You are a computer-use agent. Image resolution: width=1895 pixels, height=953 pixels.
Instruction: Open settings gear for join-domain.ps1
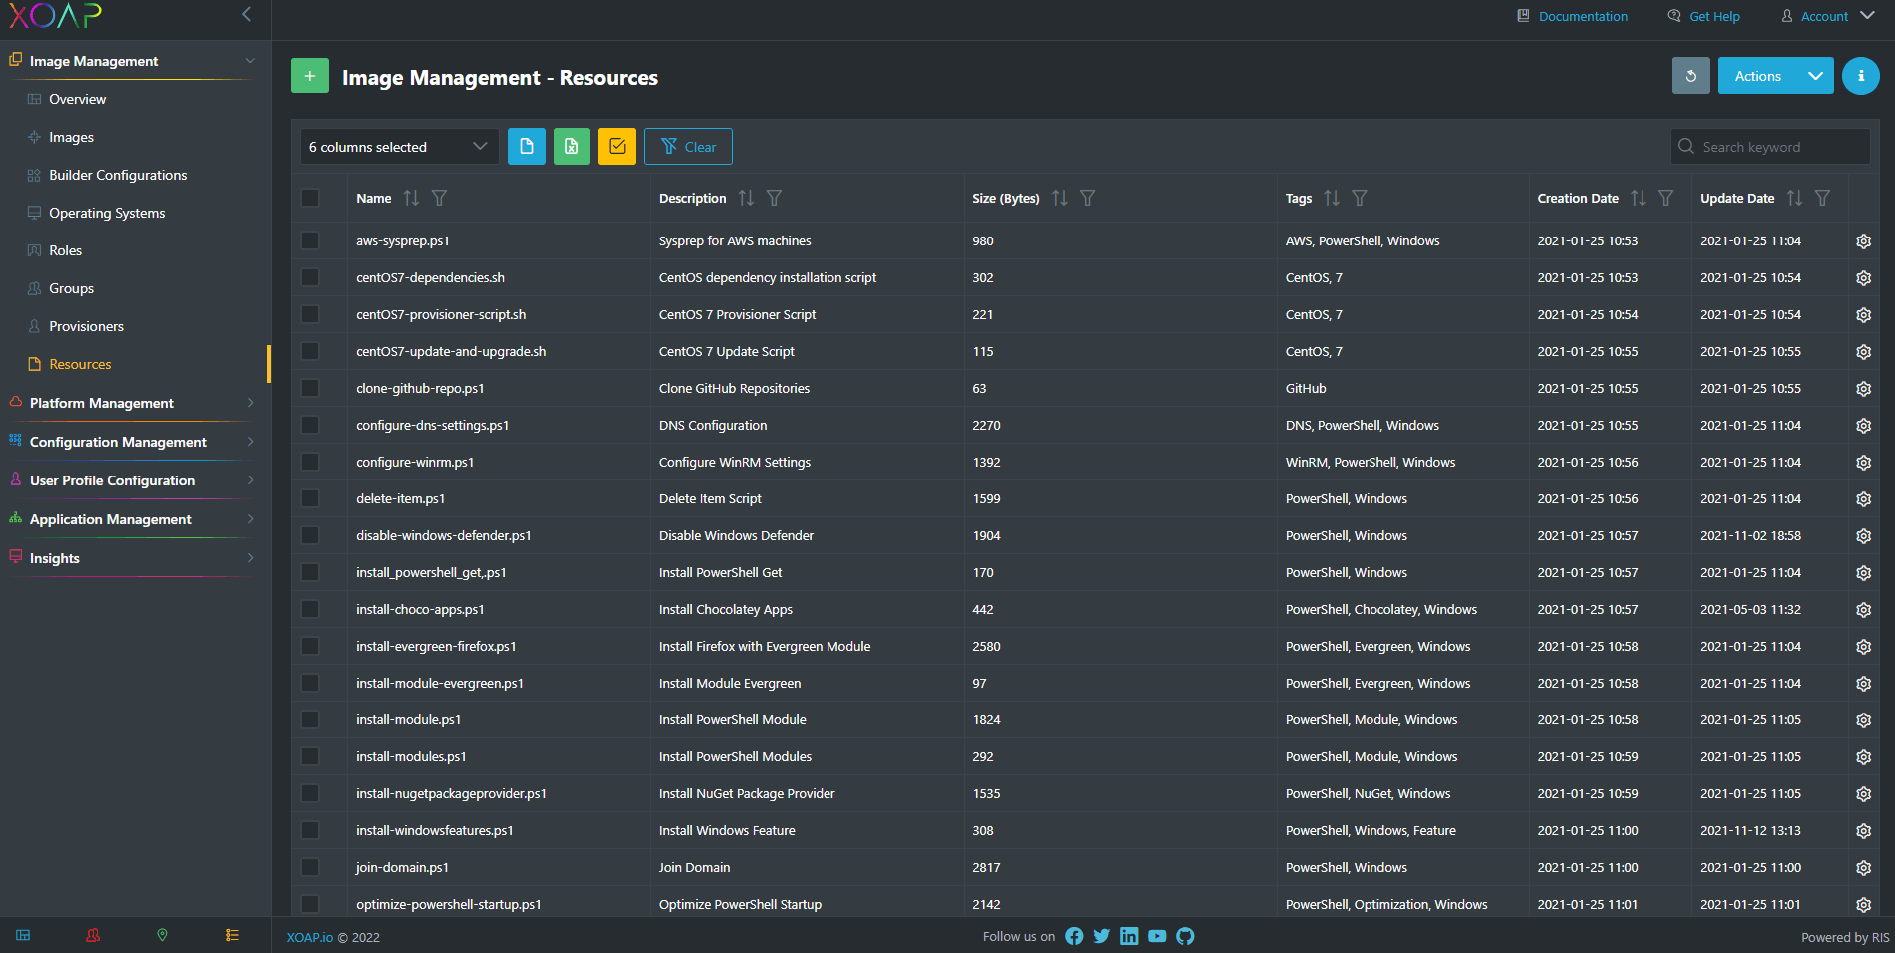point(1864,868)
